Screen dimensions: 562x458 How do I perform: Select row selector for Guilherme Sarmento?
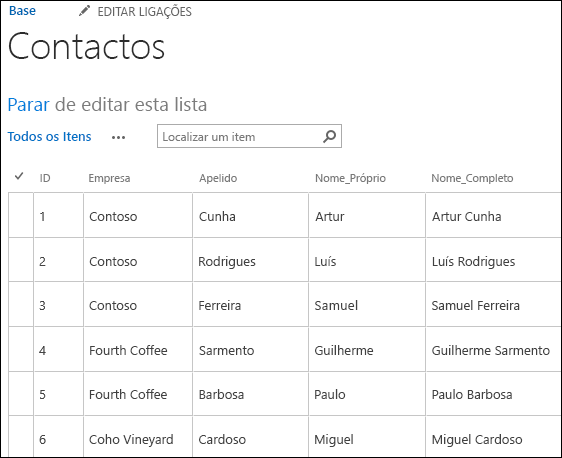tap(21, 349)
